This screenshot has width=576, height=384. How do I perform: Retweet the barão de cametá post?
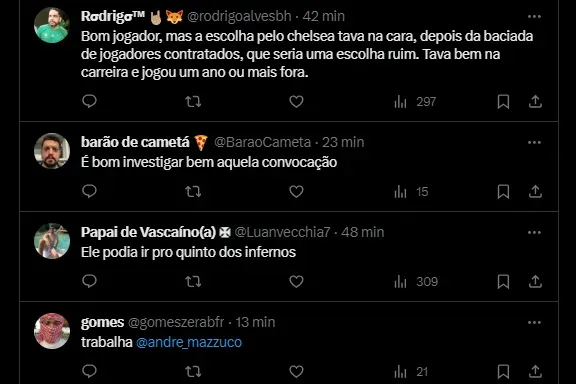tap(193, 191)
